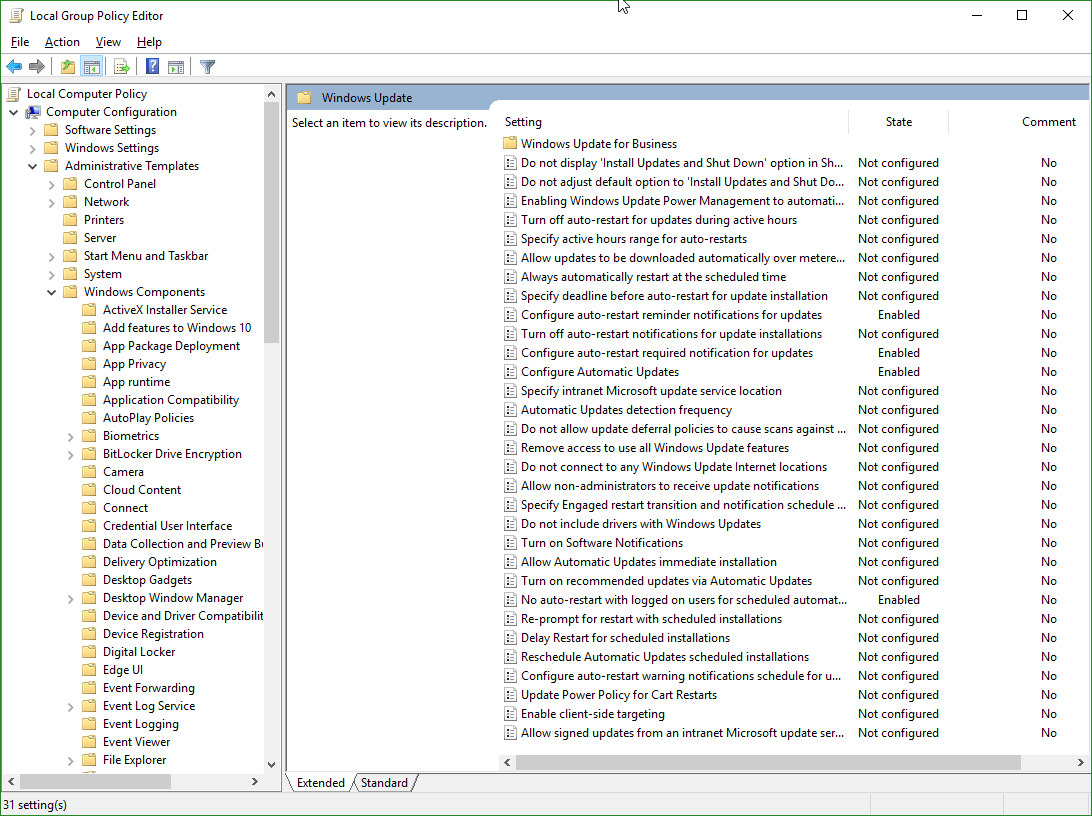Click the Filter funnel toolbar icon
Viewport: 1092px width, 816px height.
point(207,67)
